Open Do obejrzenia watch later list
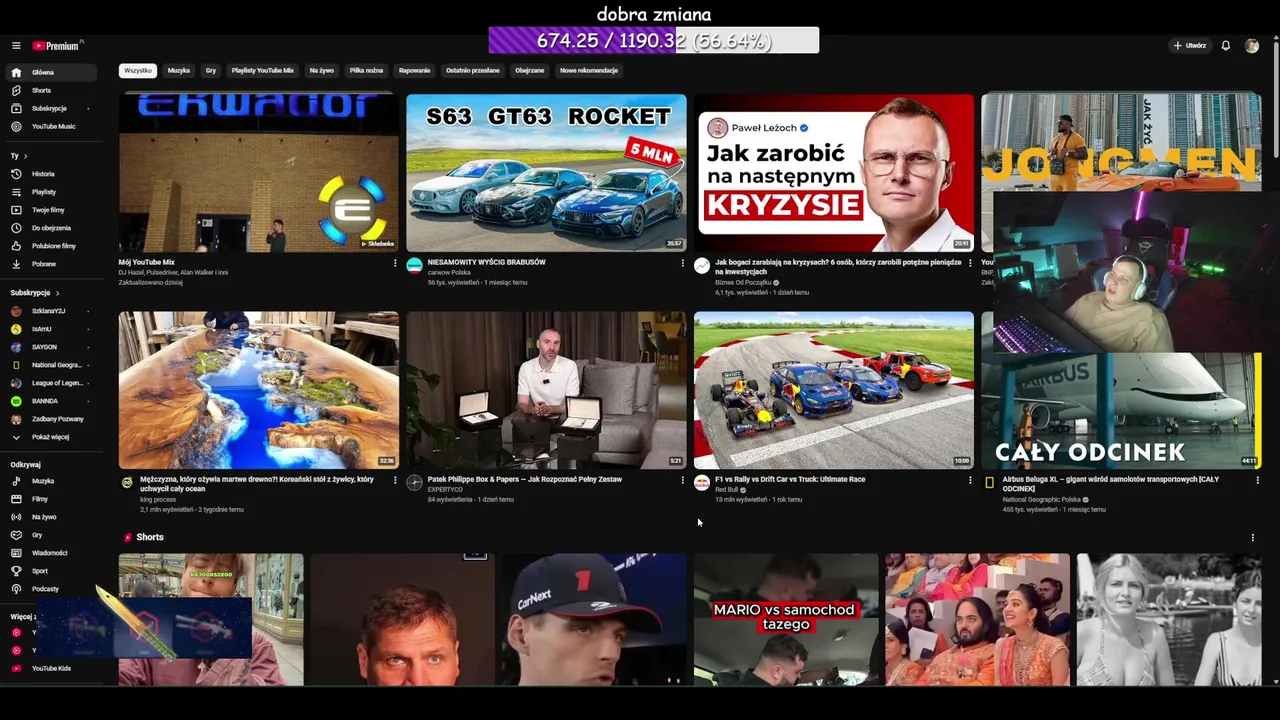Viewport: 1280px width, 720px height. [49, 228]
